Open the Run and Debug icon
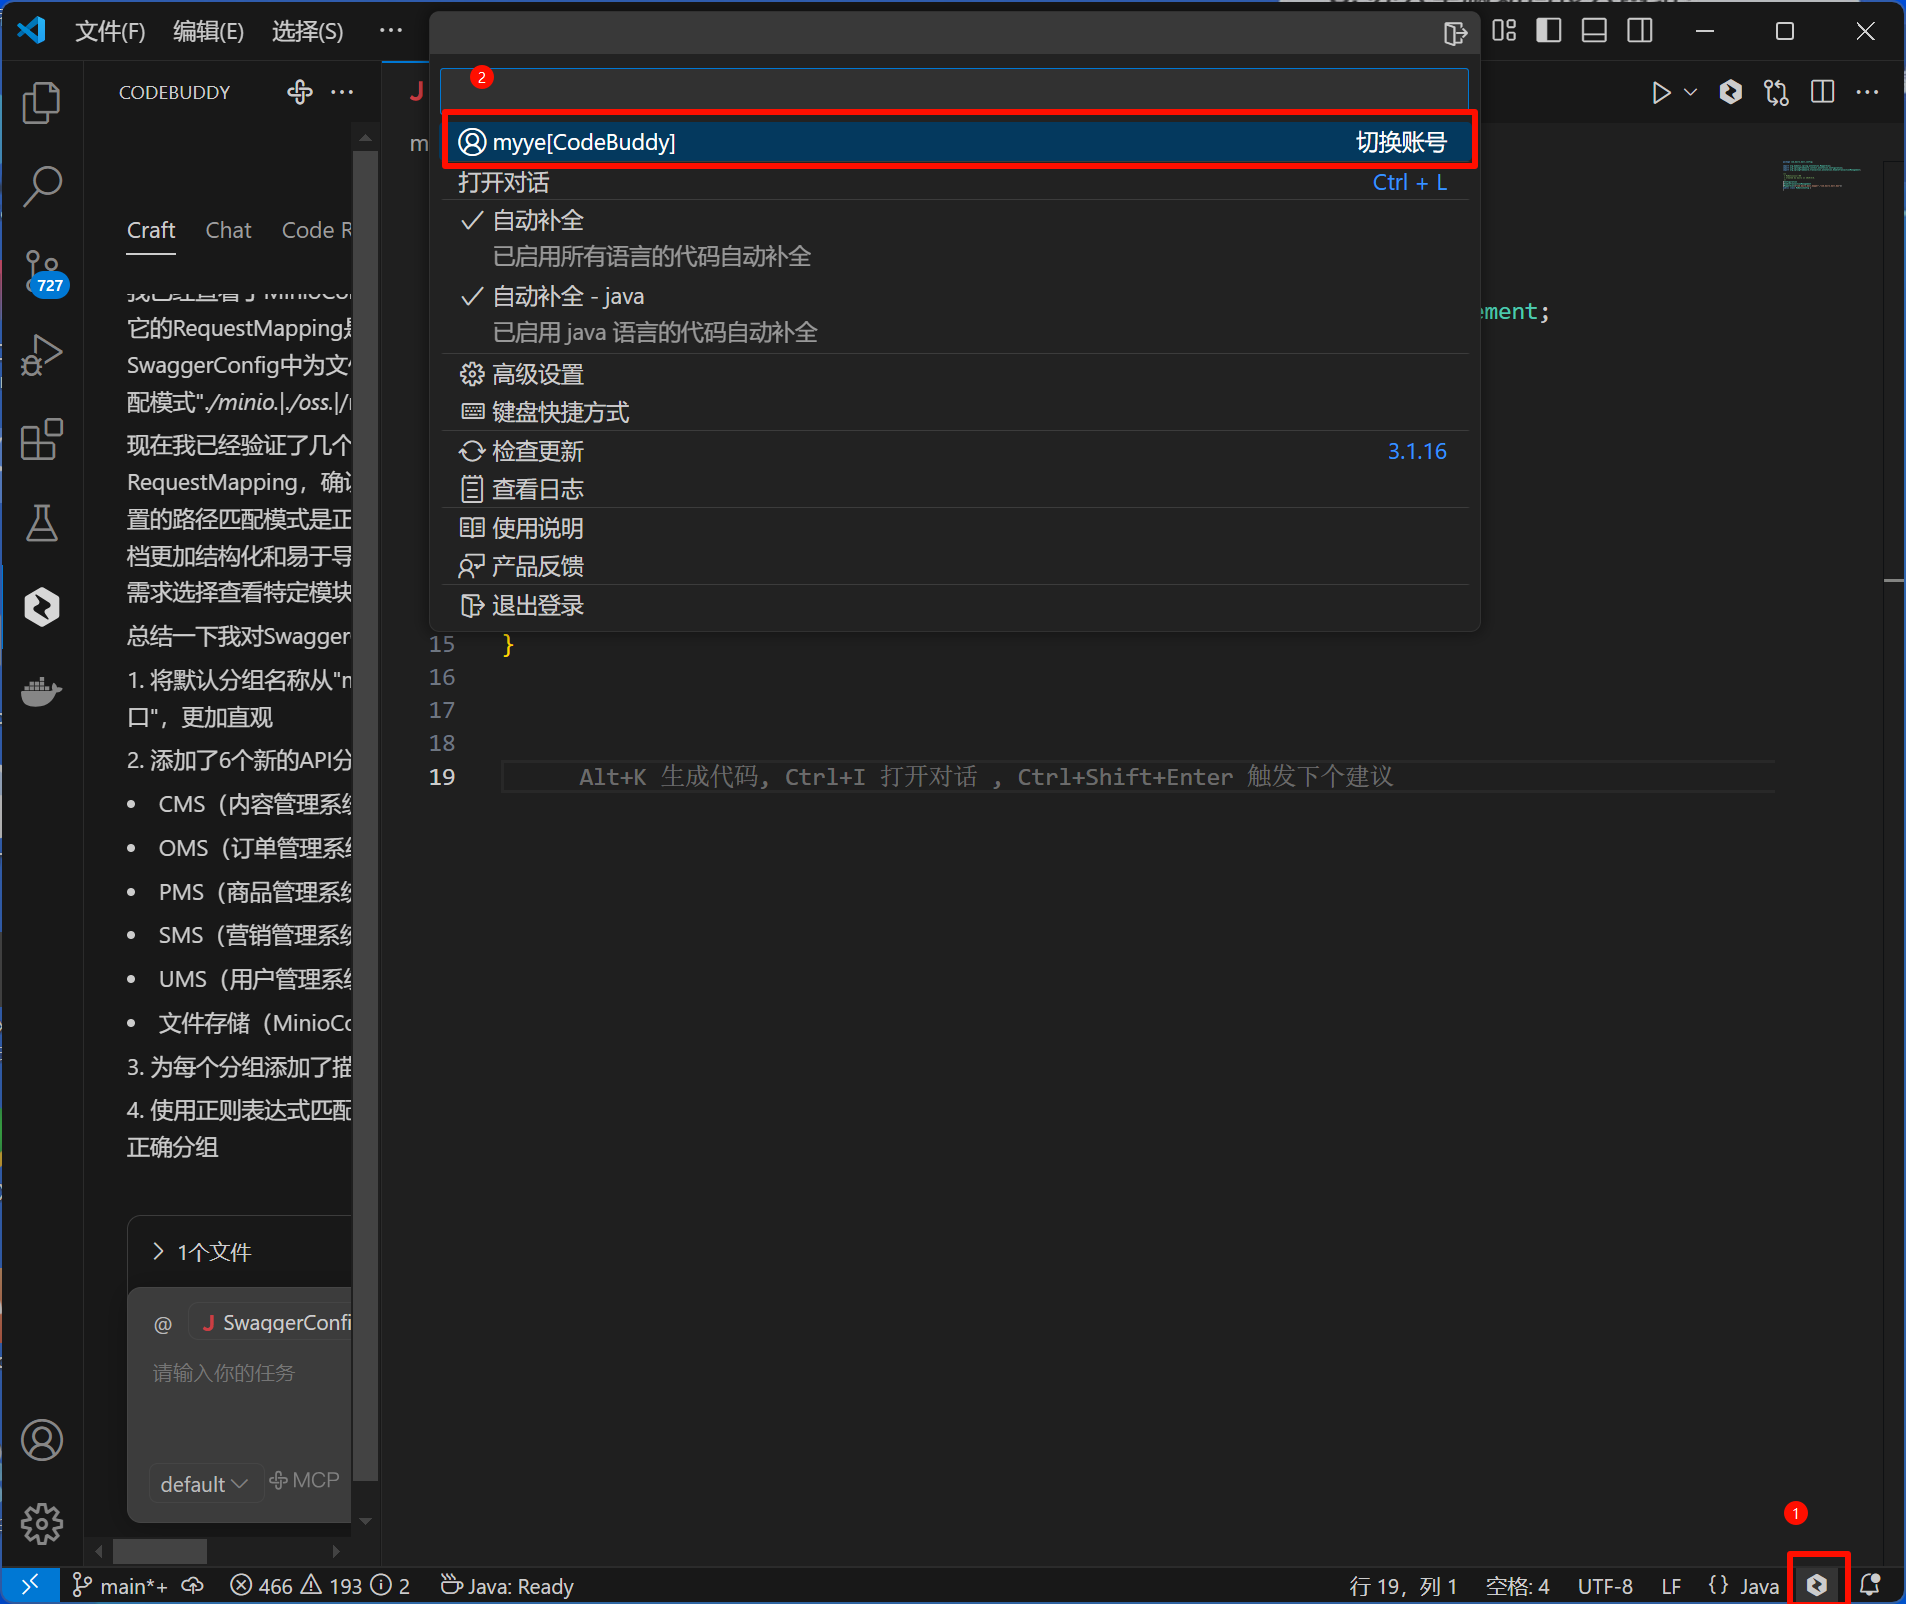The width and height of the screenshot is (1906, 1604). pos(43,355)
